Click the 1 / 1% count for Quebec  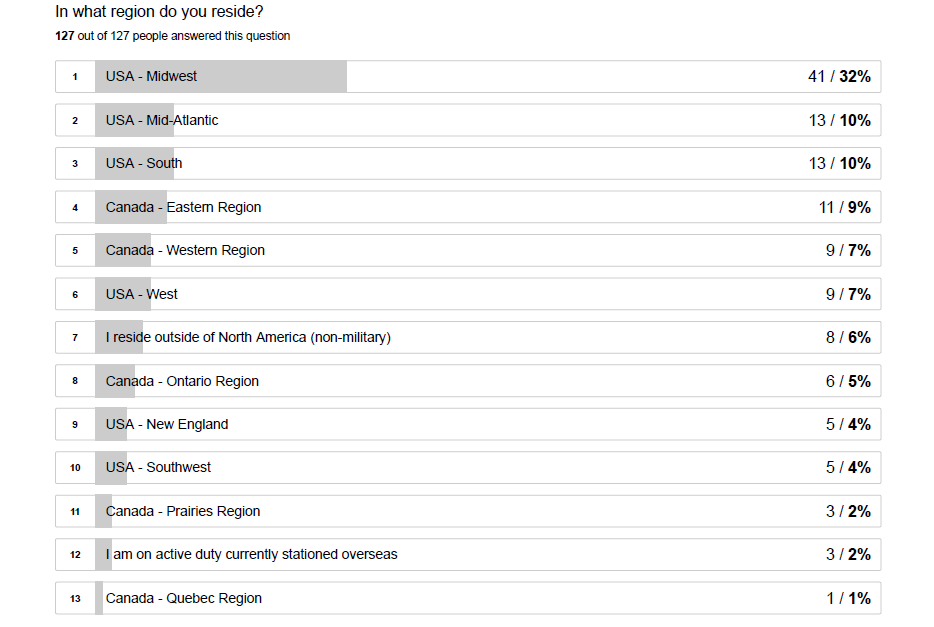click(849, 598)
